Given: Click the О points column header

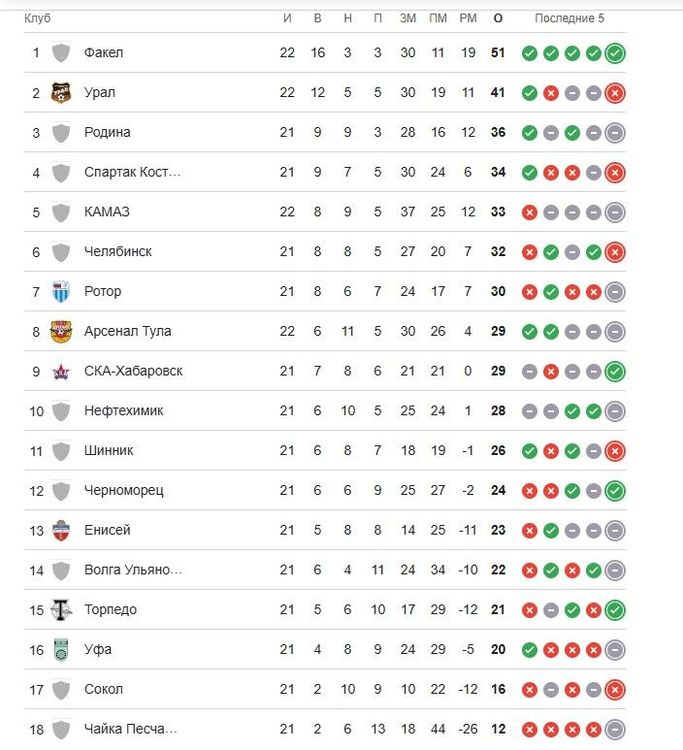Looking at the screenshot, I should [498, 19].
